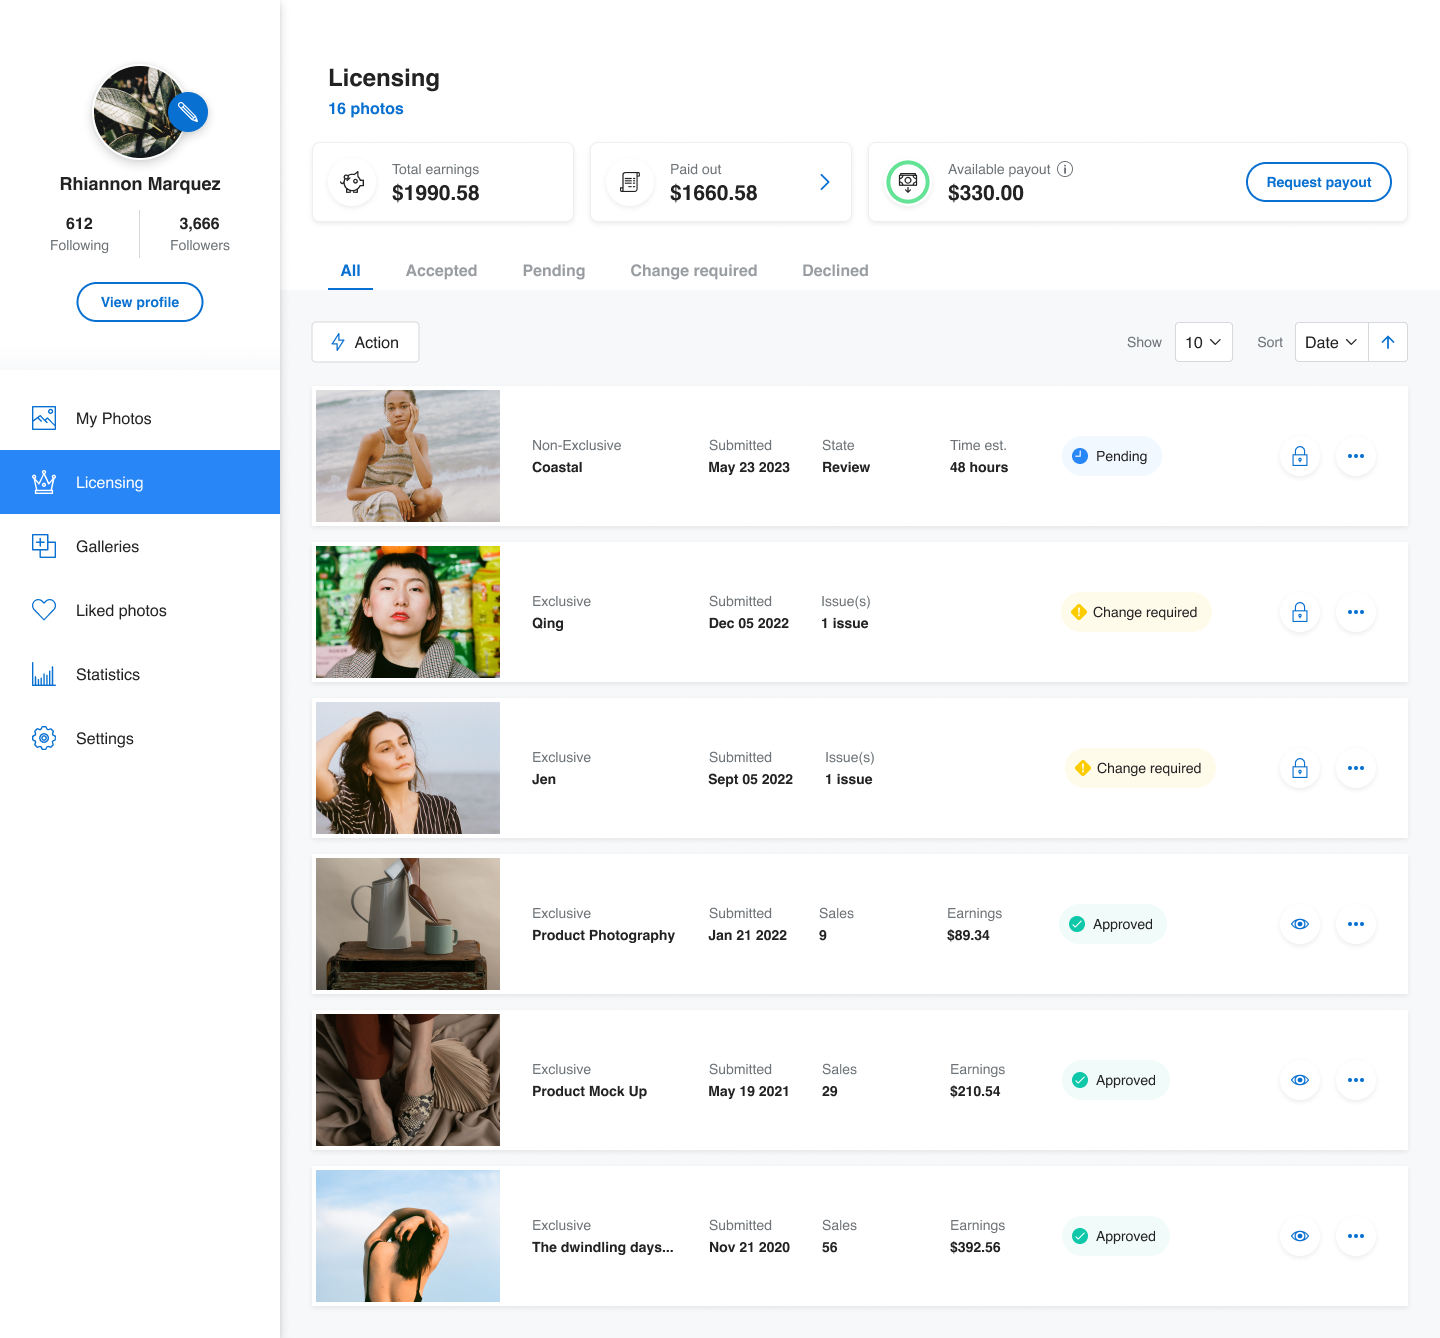Click the Product Photography title text

point(603,935)
